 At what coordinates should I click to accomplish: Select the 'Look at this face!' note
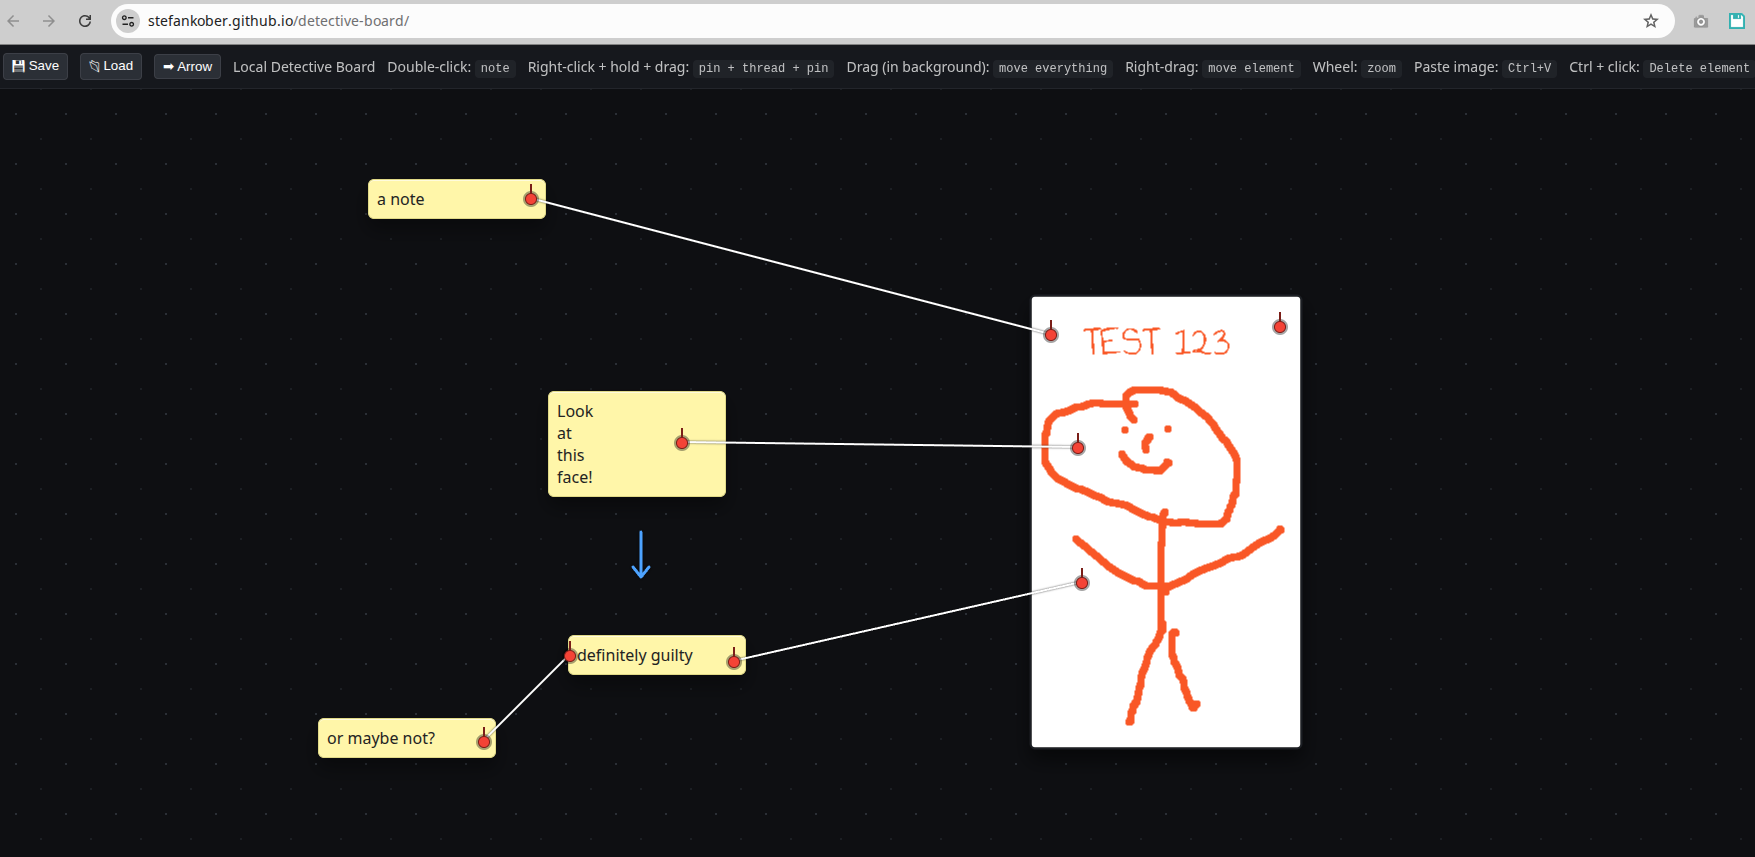637,444
